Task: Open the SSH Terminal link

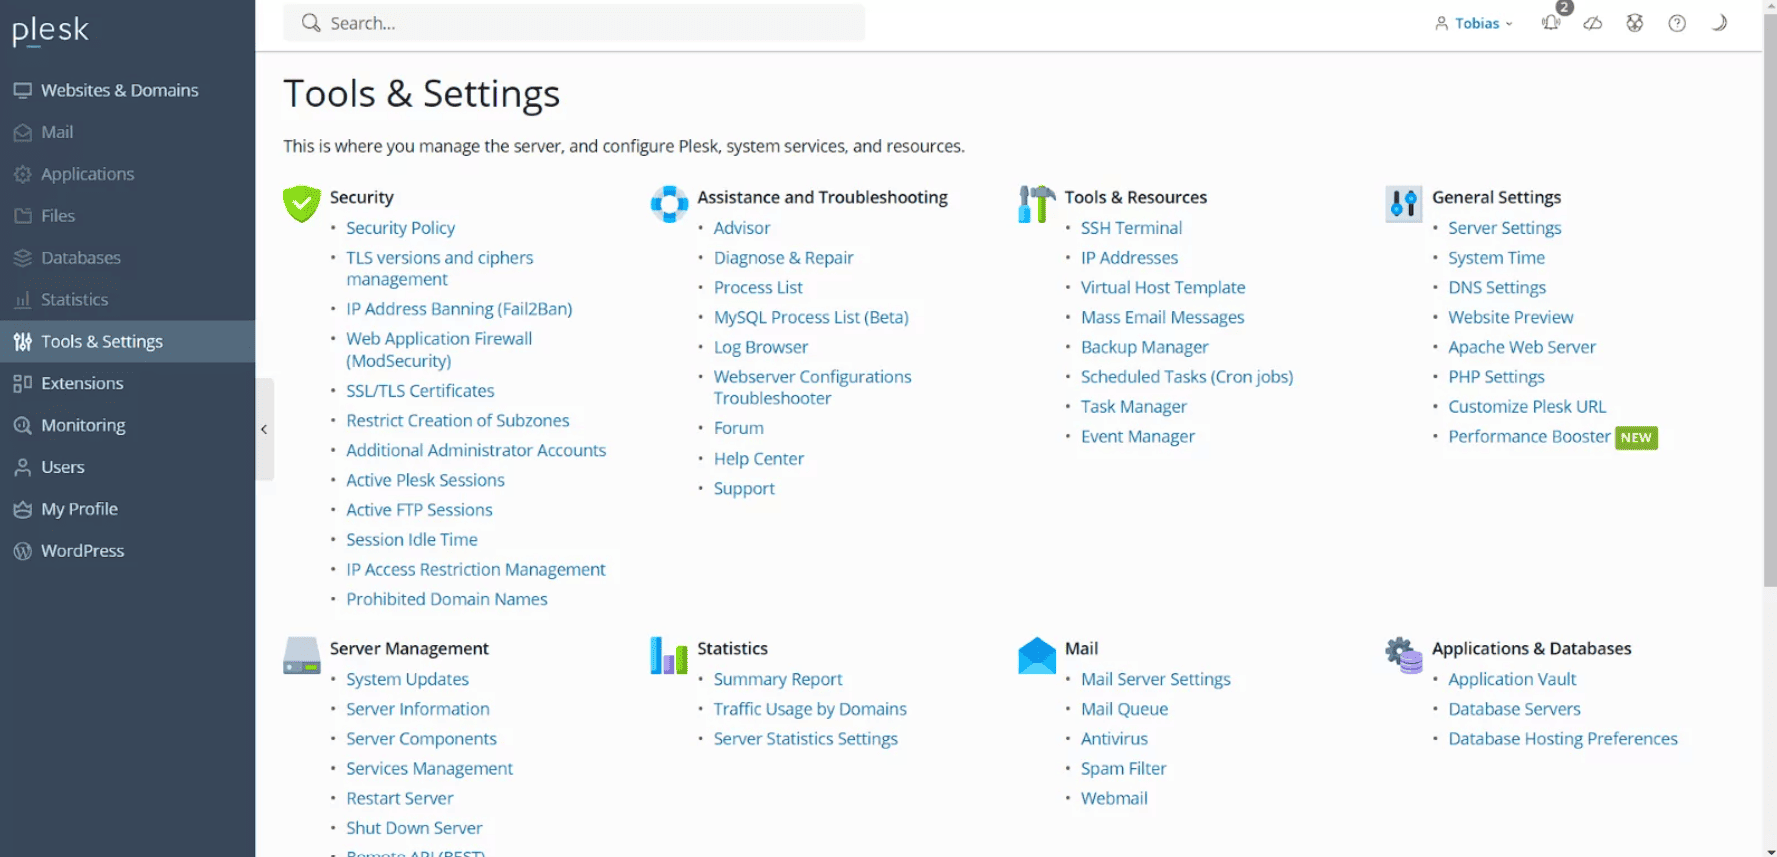Action: (x=1131, y=228)
